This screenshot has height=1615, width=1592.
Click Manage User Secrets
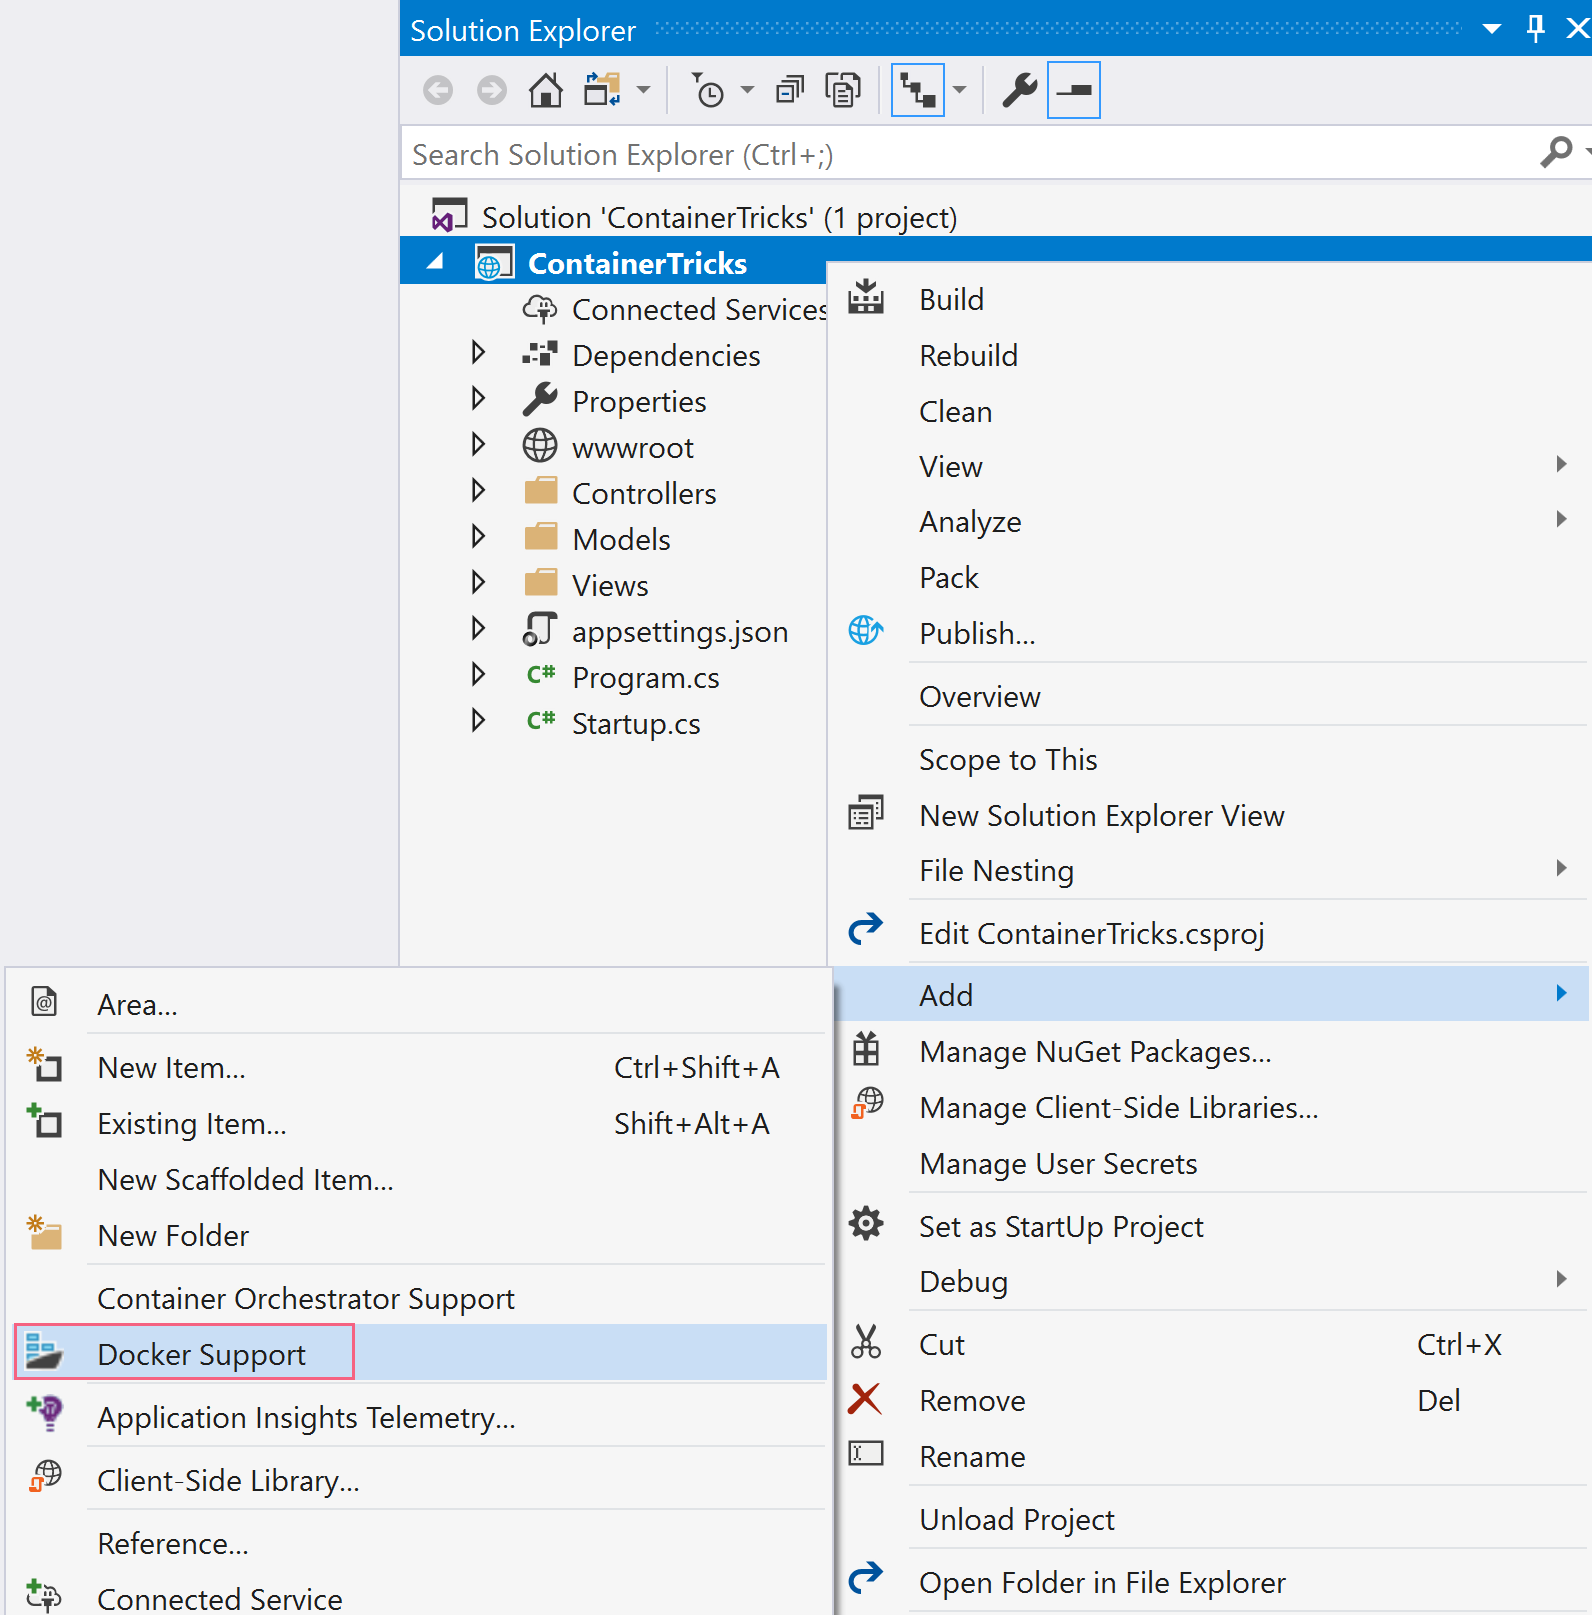1208,1163
